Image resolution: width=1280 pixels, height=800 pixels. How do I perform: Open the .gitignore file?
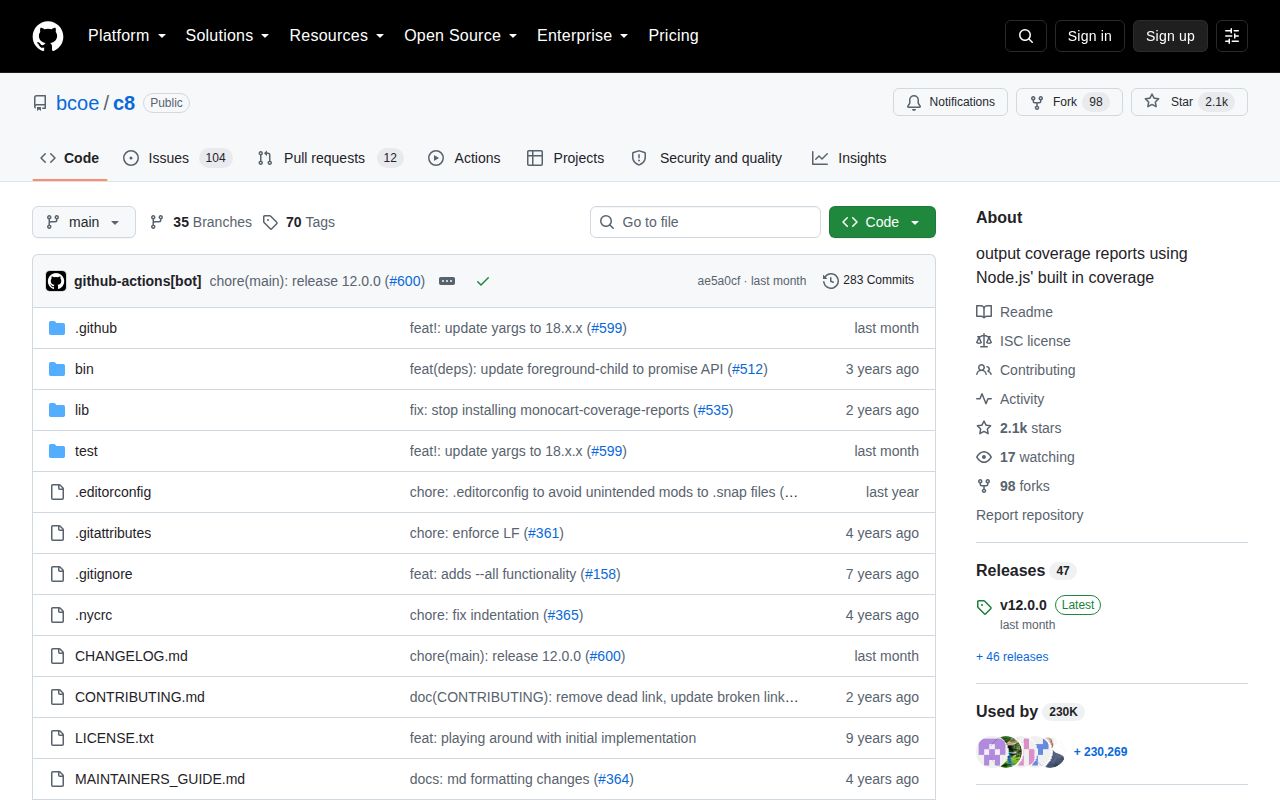pos(103,574)
